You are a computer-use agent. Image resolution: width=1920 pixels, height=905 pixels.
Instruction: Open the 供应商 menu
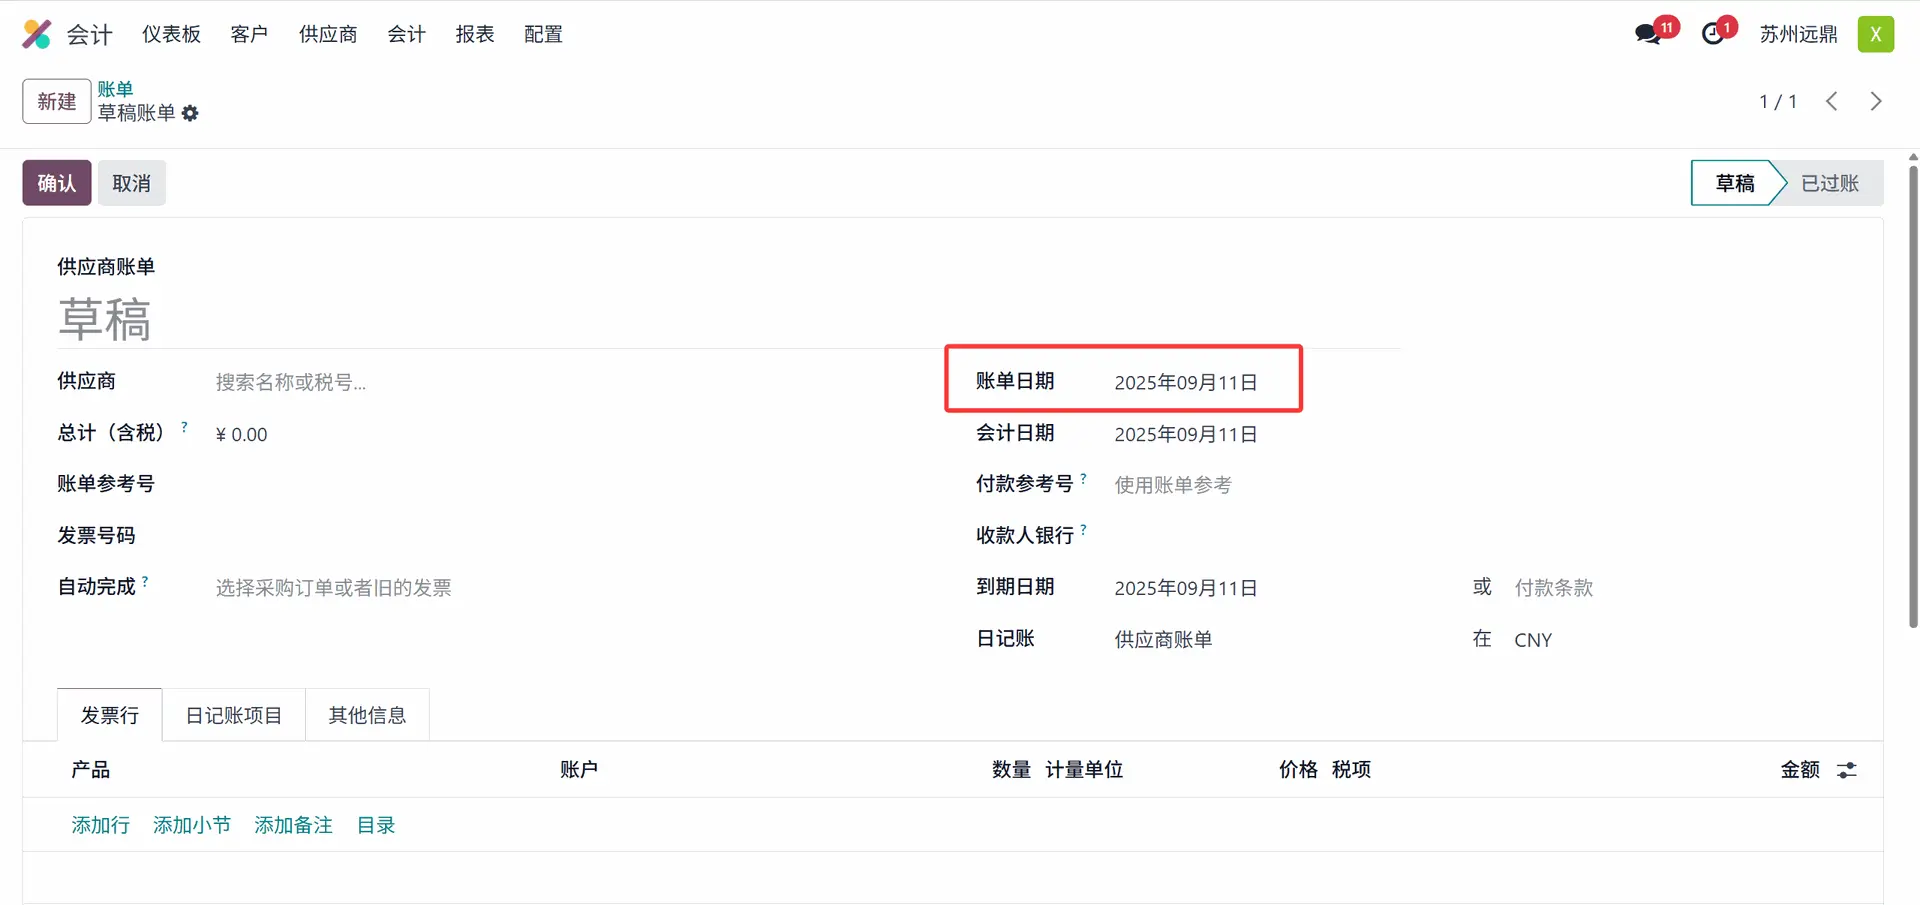(328, 34)
